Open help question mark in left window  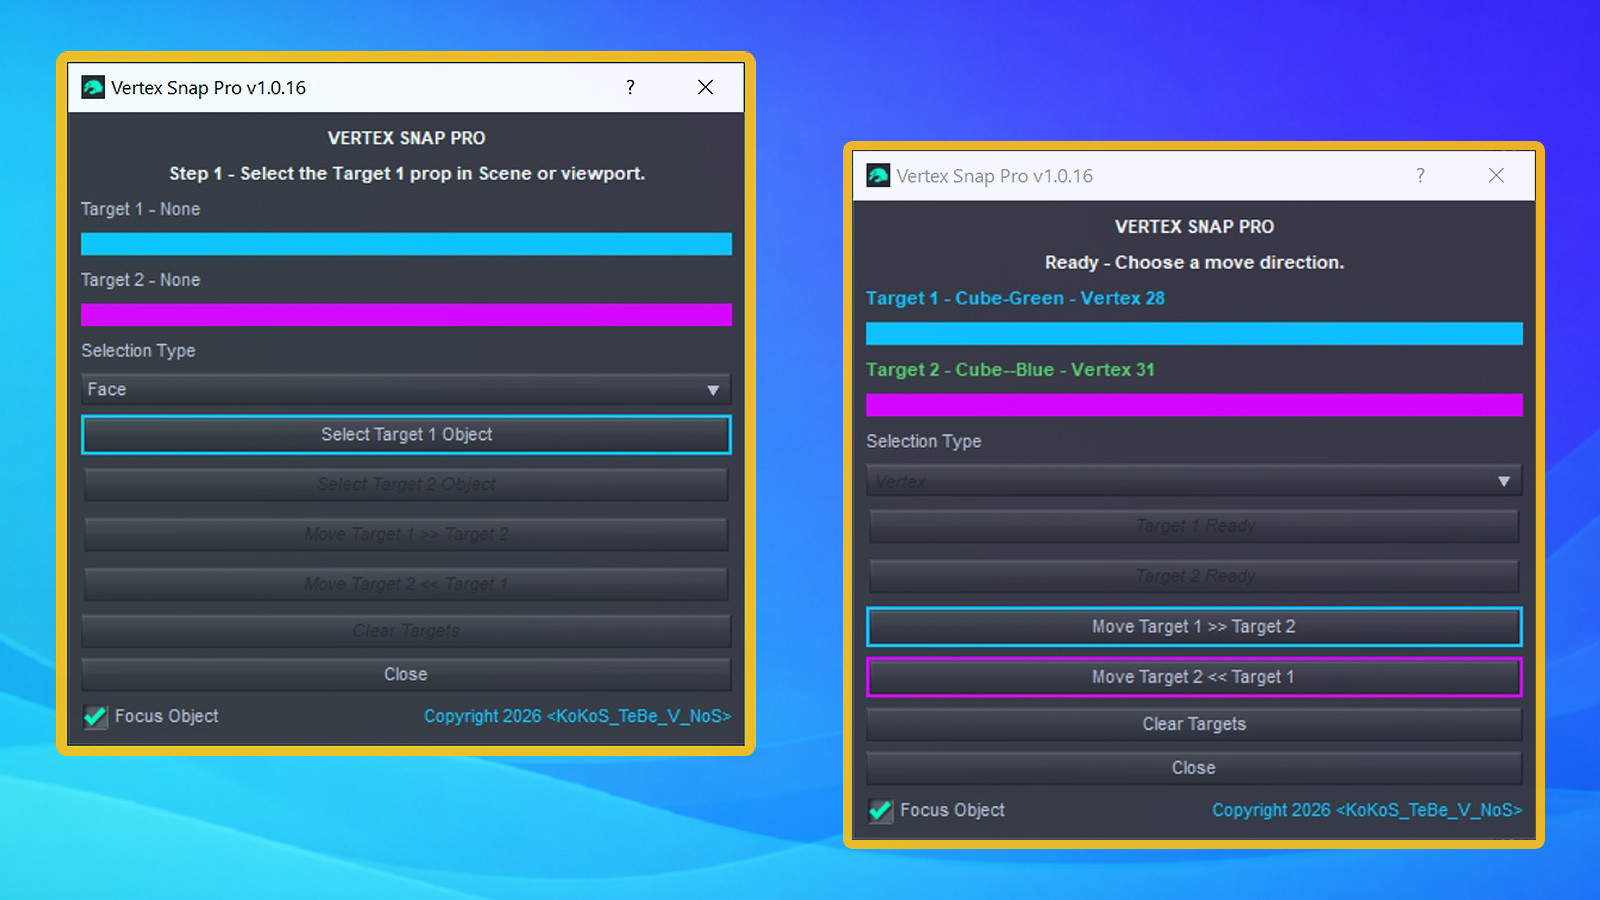tap(630, 87)
